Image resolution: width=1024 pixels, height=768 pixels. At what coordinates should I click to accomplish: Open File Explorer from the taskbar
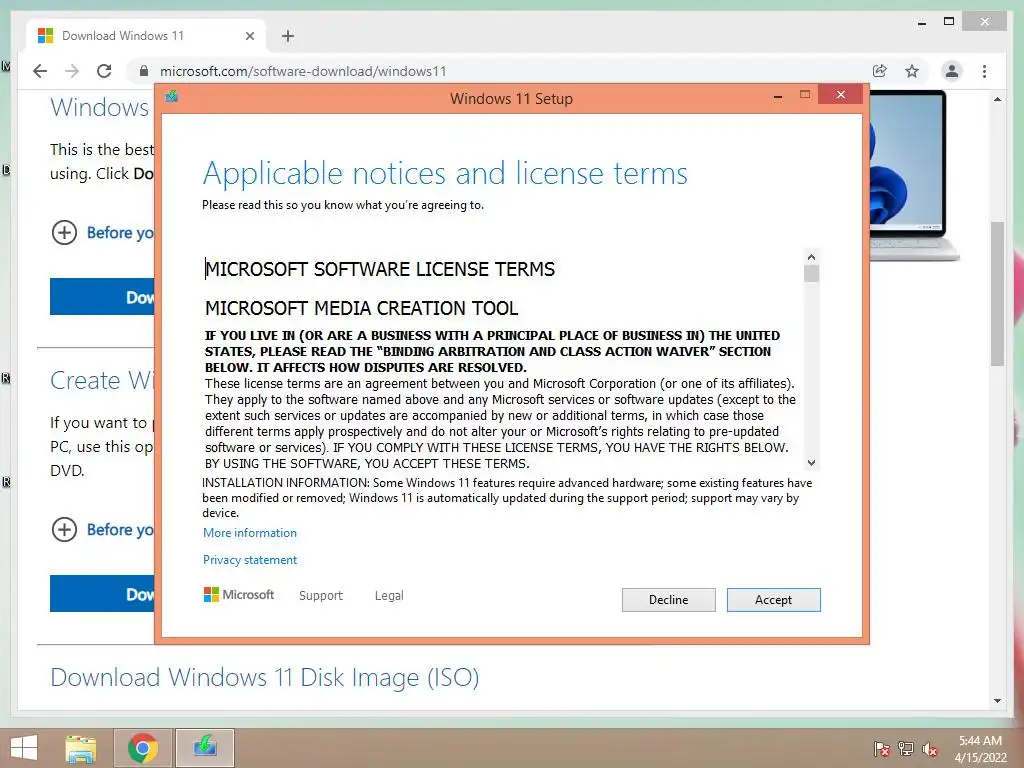coord(81,748)
